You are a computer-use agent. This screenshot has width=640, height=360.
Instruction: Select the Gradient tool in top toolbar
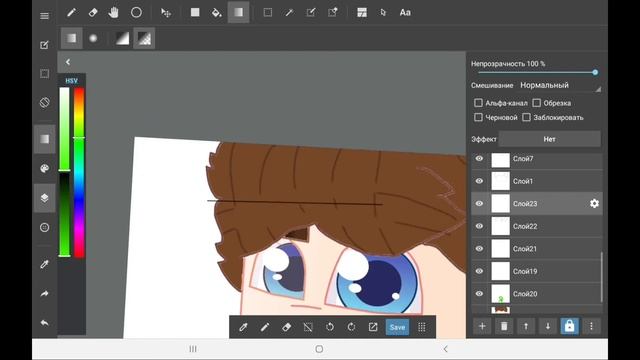tap(238, 13)
